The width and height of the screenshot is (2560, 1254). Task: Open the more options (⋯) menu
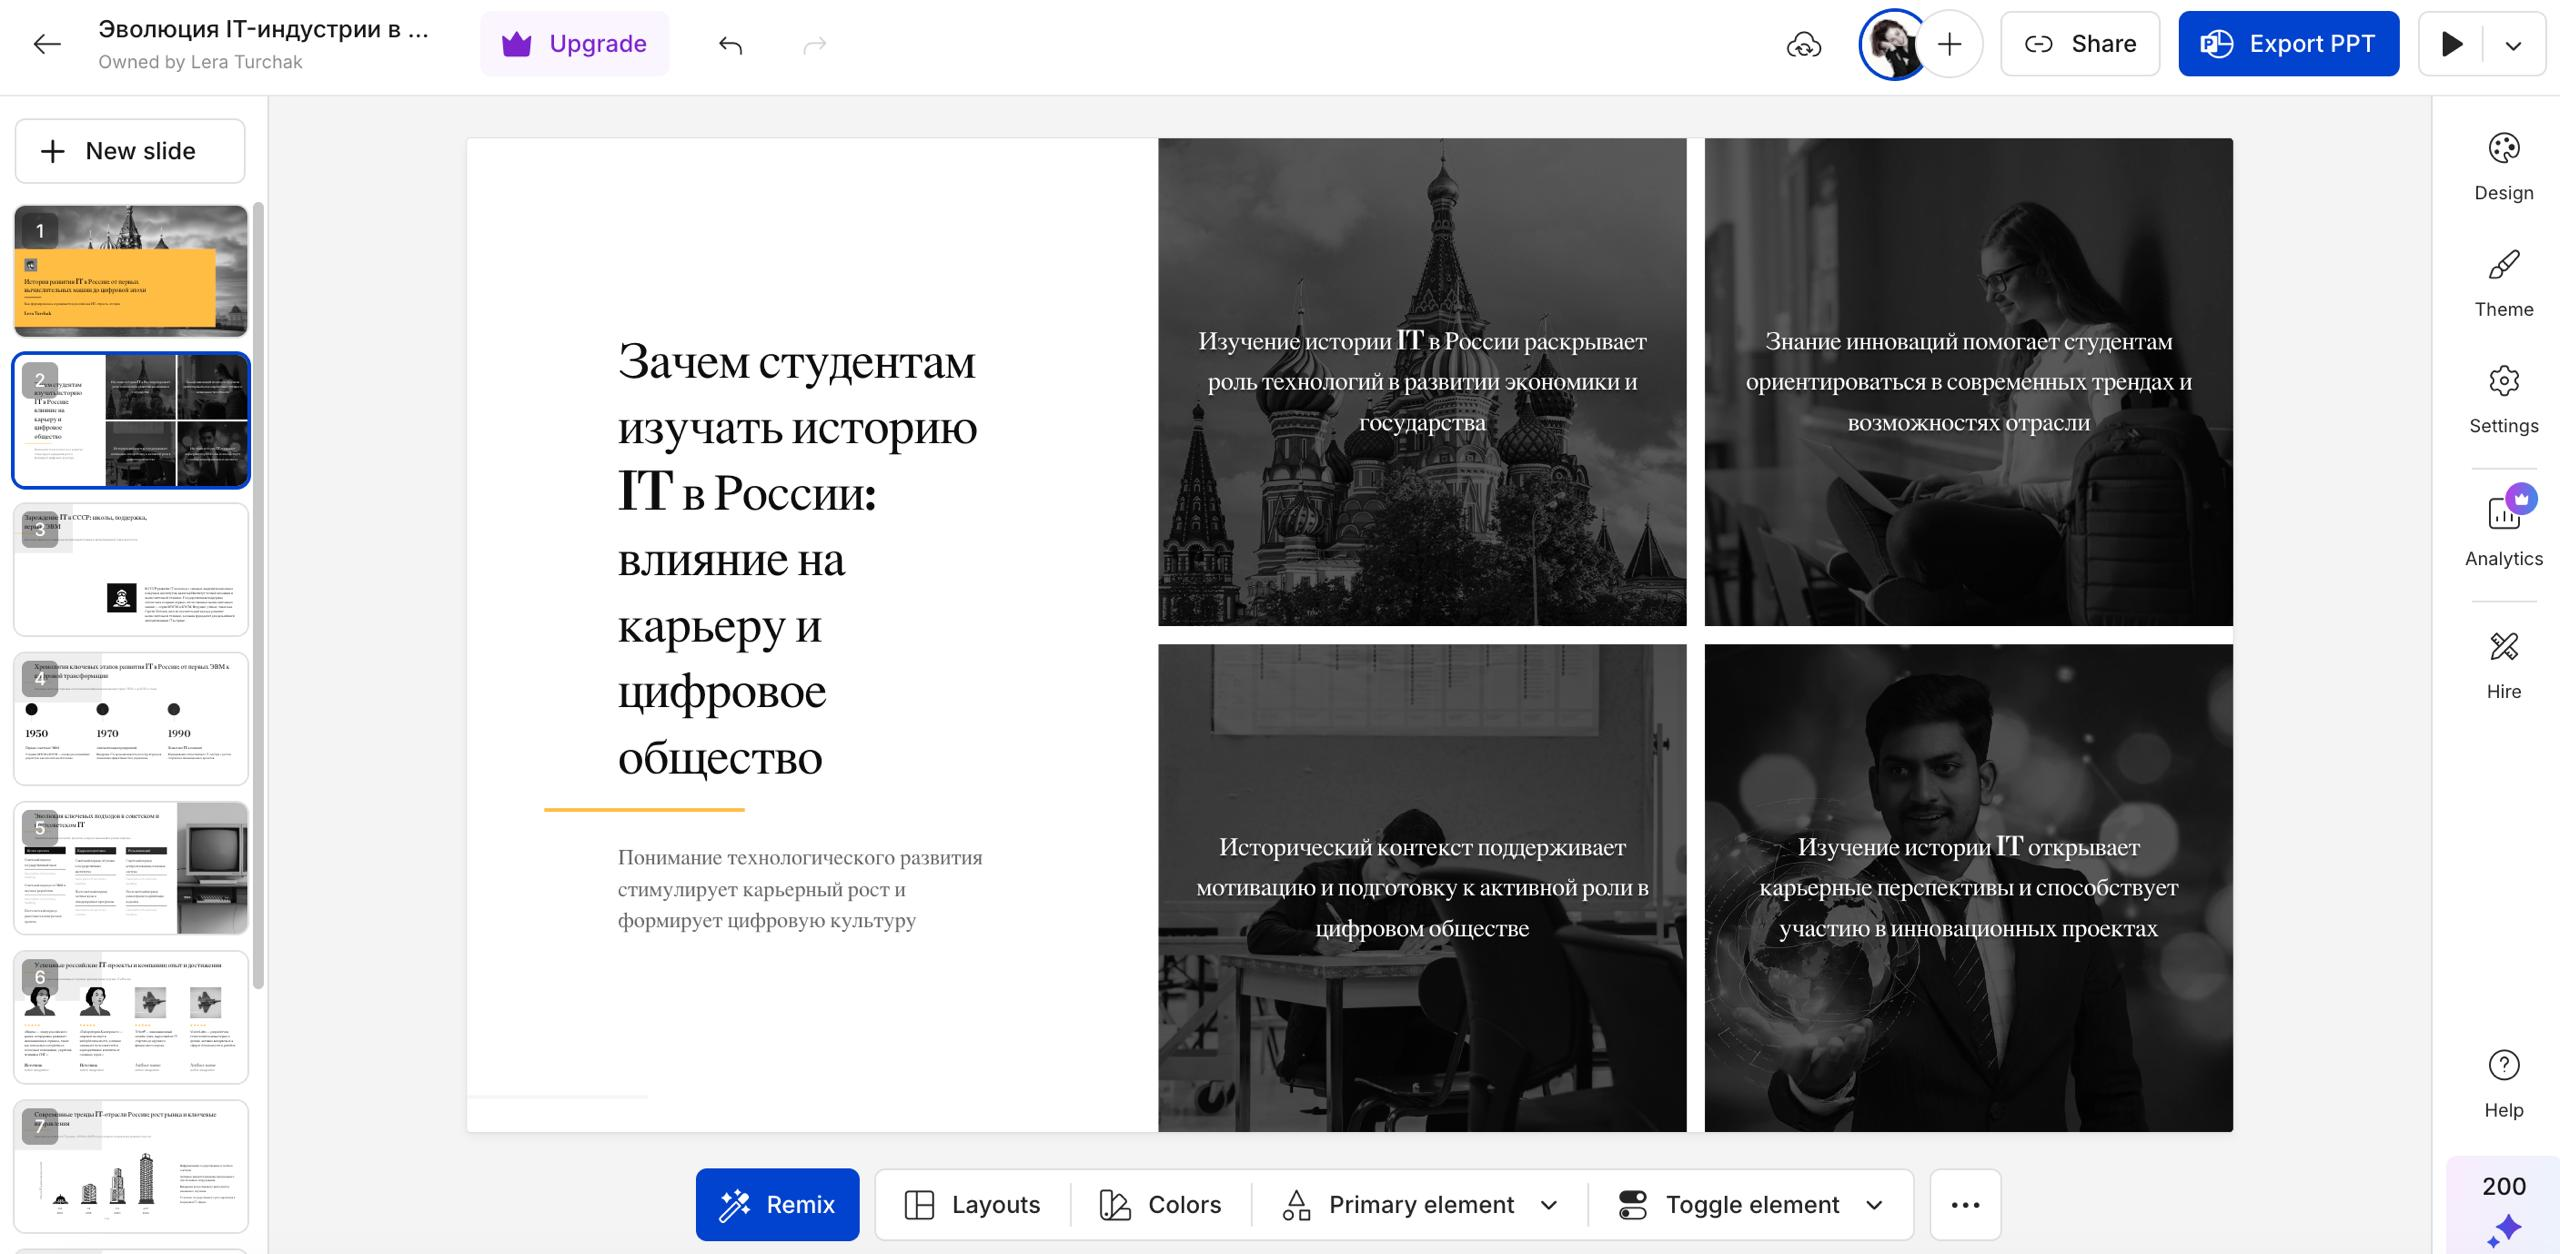[1963, 1204]
